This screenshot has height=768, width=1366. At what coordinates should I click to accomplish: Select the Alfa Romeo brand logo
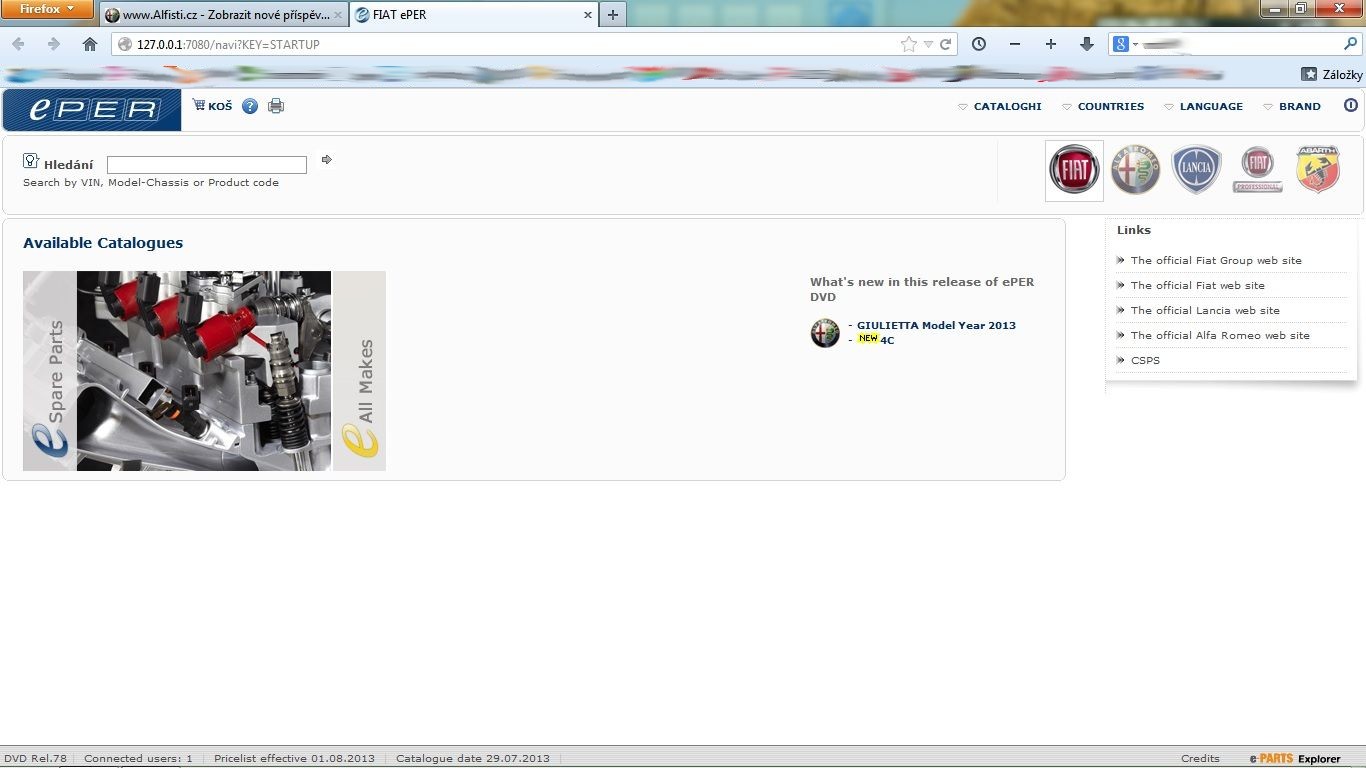[x=1135, y=170]
